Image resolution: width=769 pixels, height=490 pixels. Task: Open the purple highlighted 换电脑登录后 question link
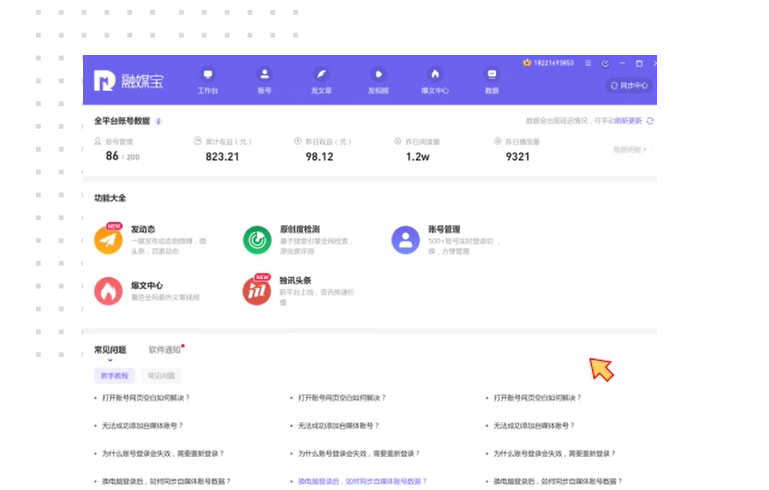tap(362, 481)
